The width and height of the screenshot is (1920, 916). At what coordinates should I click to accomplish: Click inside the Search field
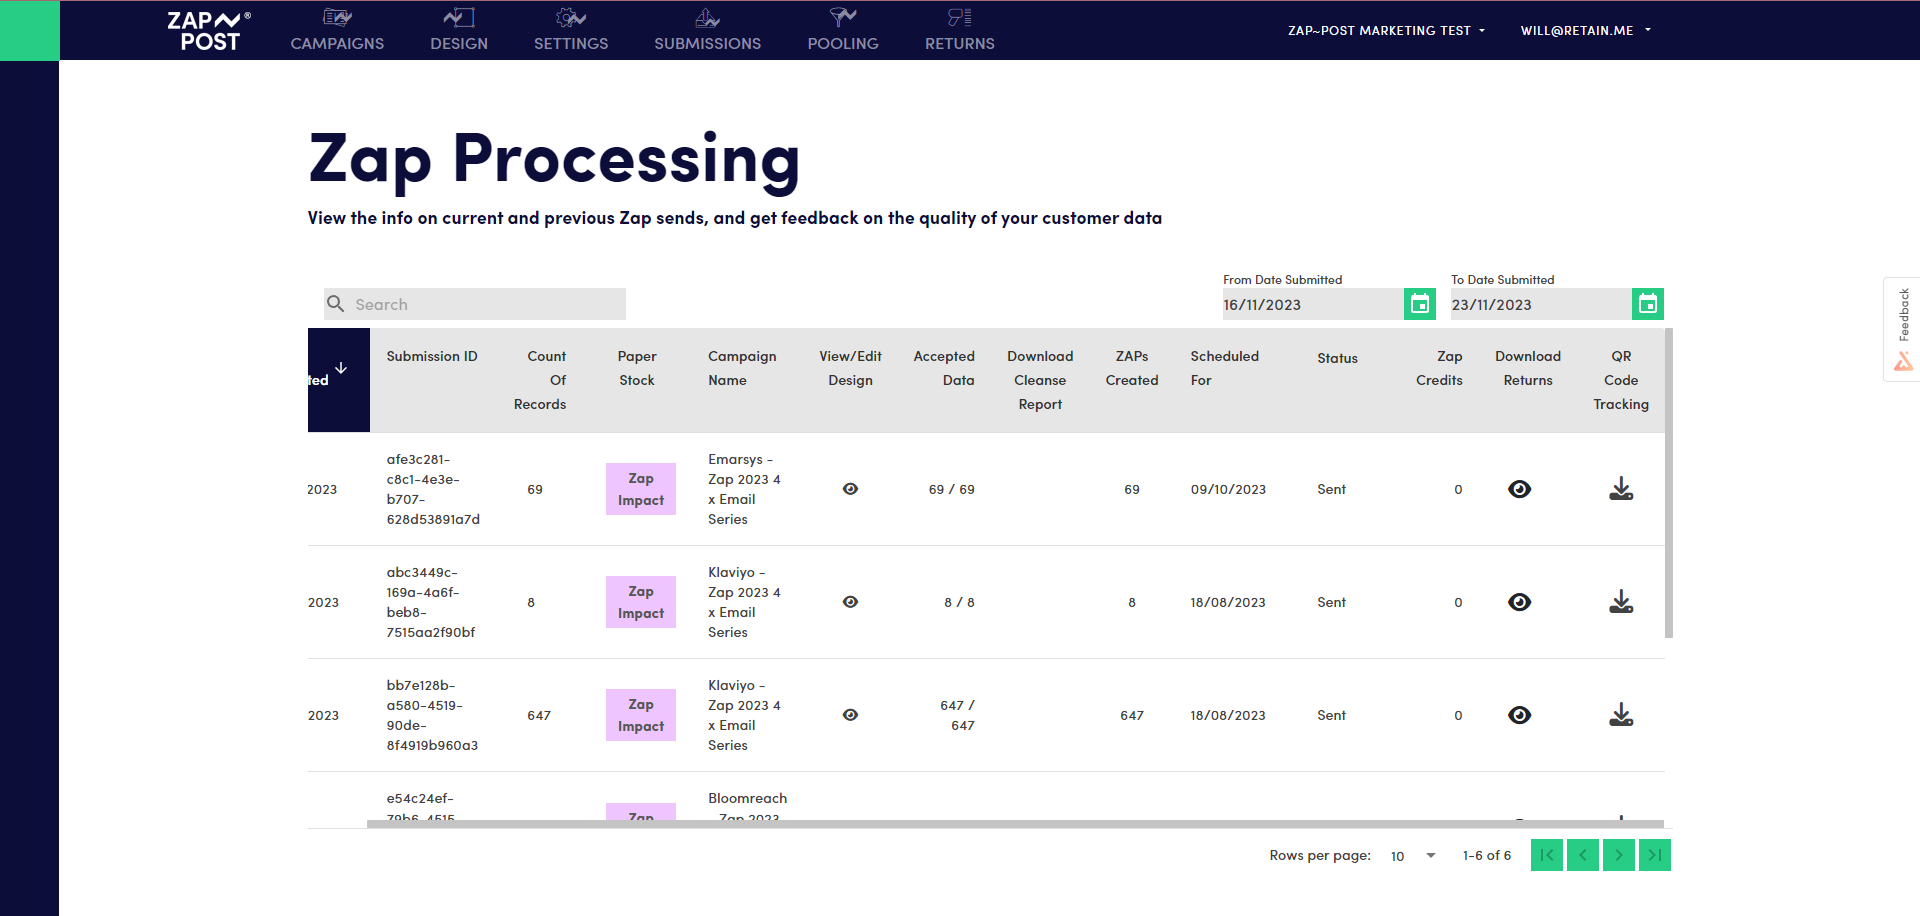pyautogui.click(x=474, y=304)
